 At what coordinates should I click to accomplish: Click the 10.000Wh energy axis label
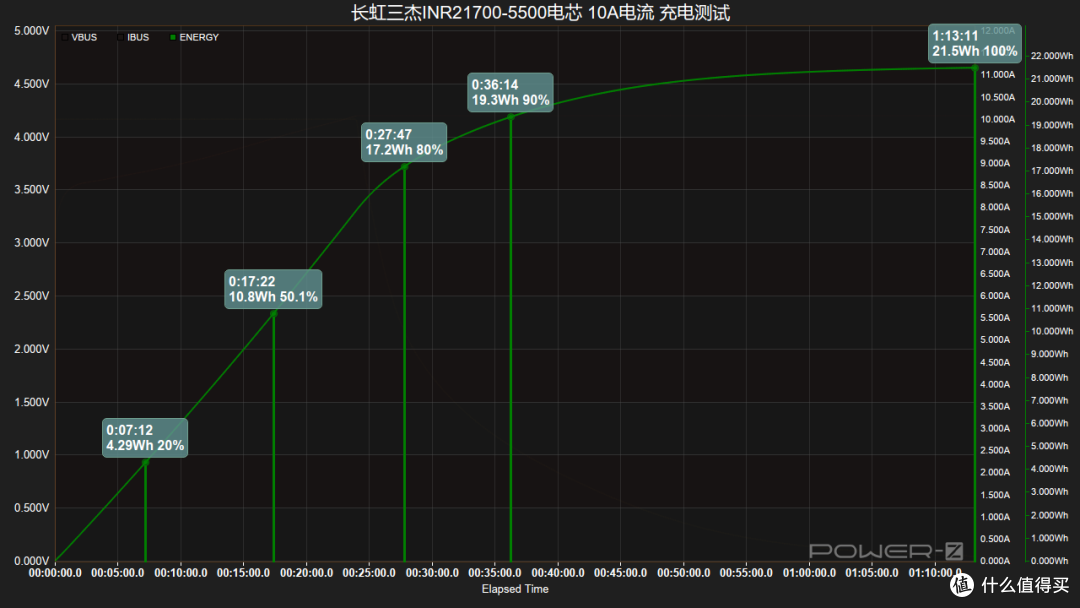1052,331
